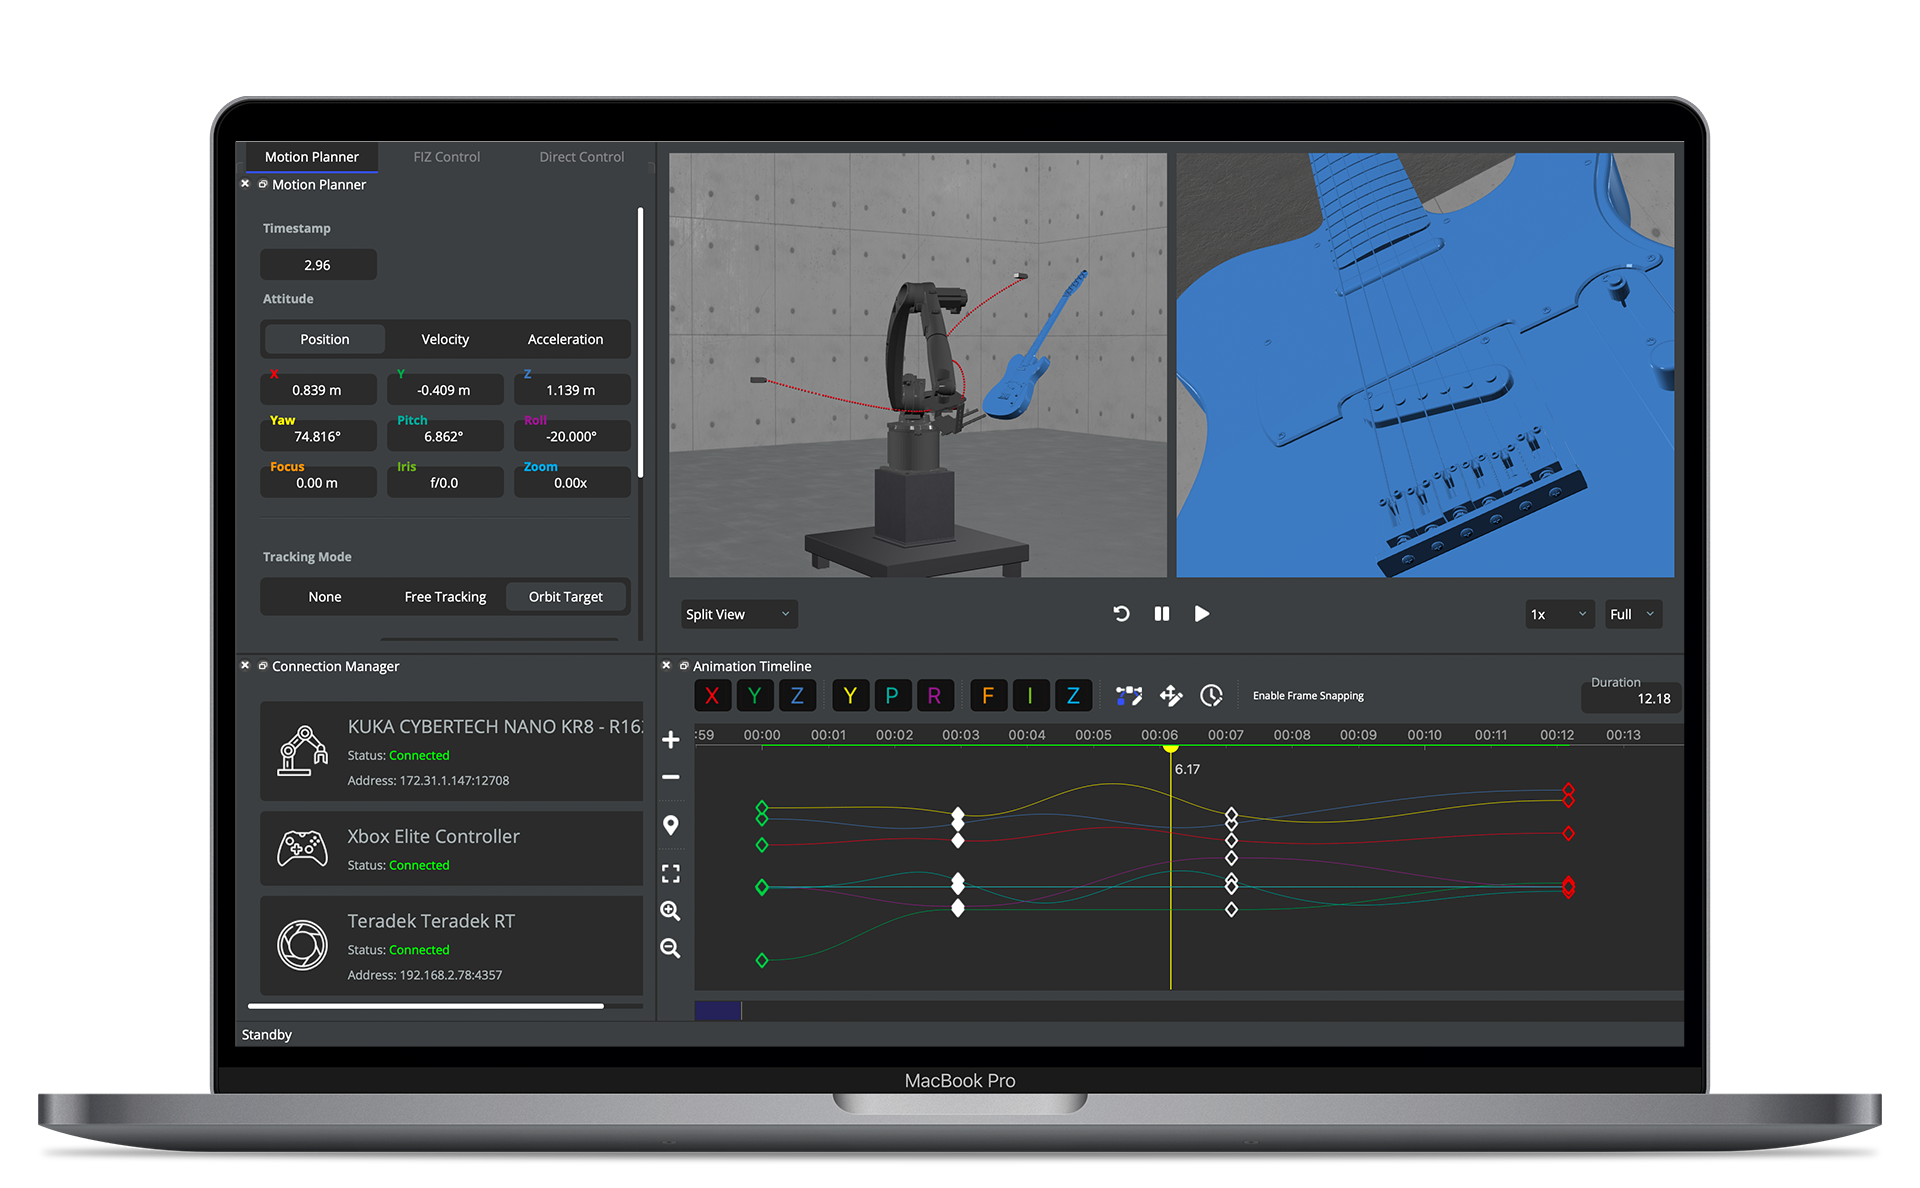The height and width of the screenshot is (1188, 1920).
Task: Click the remove keyframe minus icon
Action: point(670,777)
